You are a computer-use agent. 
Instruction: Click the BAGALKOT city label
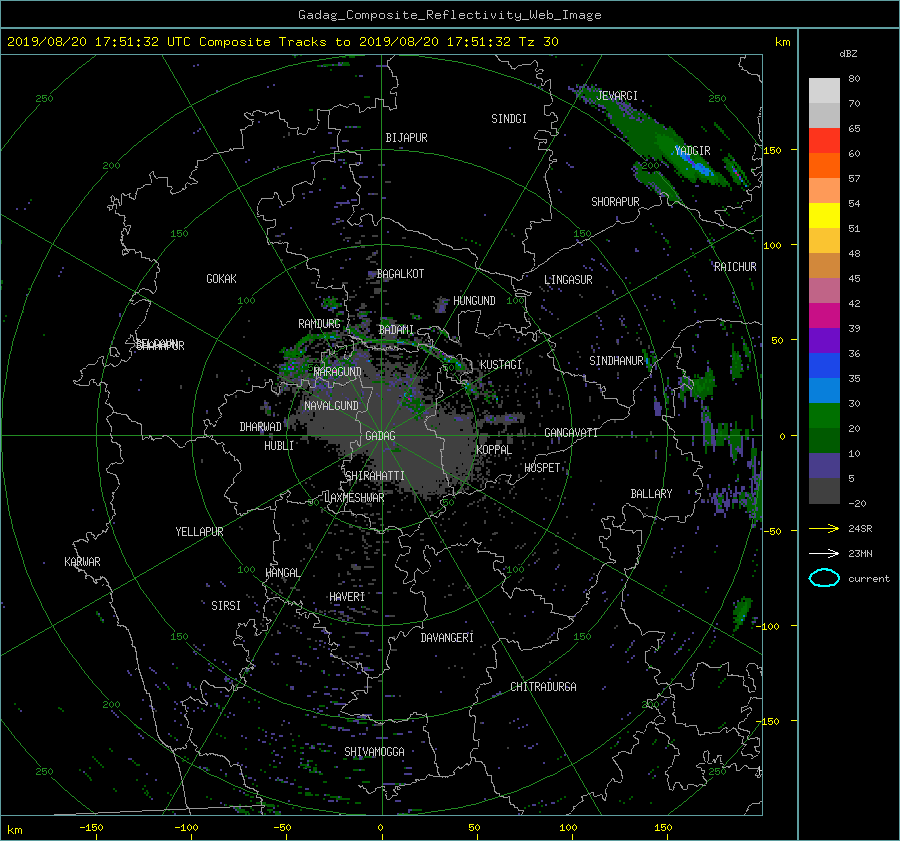400,274
